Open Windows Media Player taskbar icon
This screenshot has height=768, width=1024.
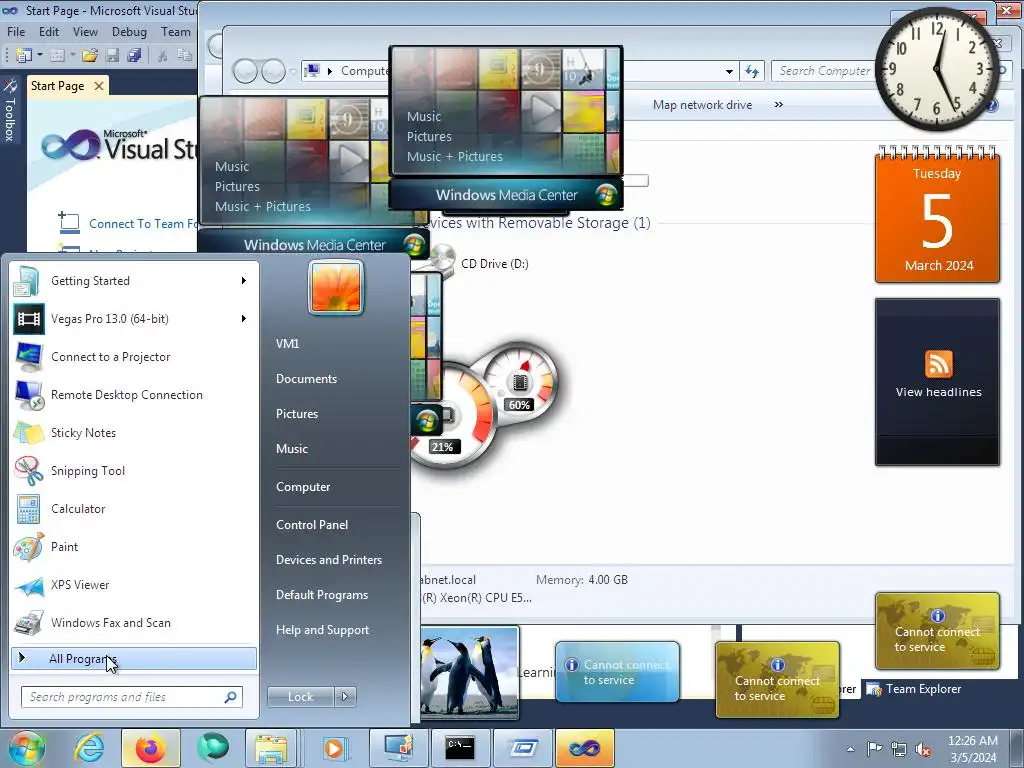(x=334, y=748)
